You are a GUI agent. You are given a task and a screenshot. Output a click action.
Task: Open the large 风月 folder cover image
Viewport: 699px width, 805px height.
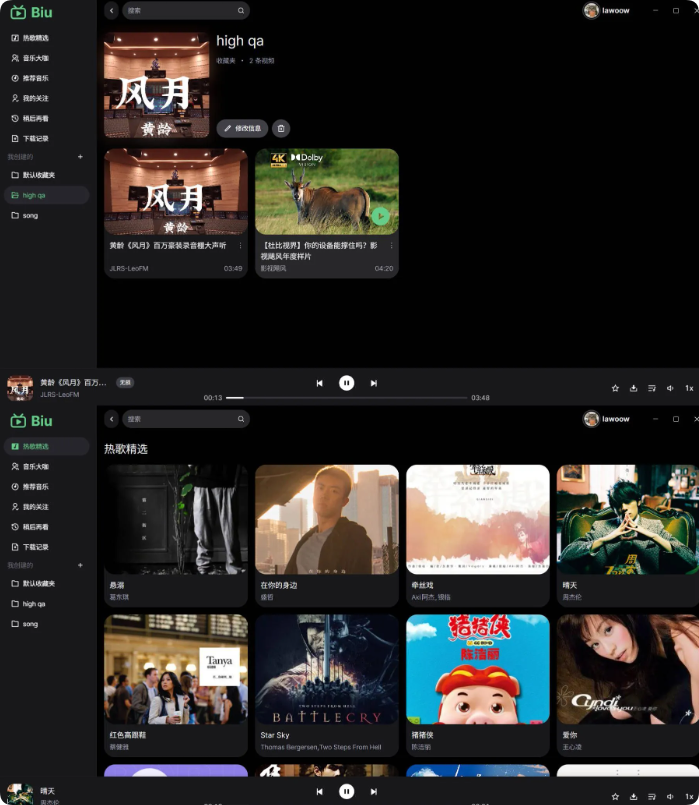(157, 85)
